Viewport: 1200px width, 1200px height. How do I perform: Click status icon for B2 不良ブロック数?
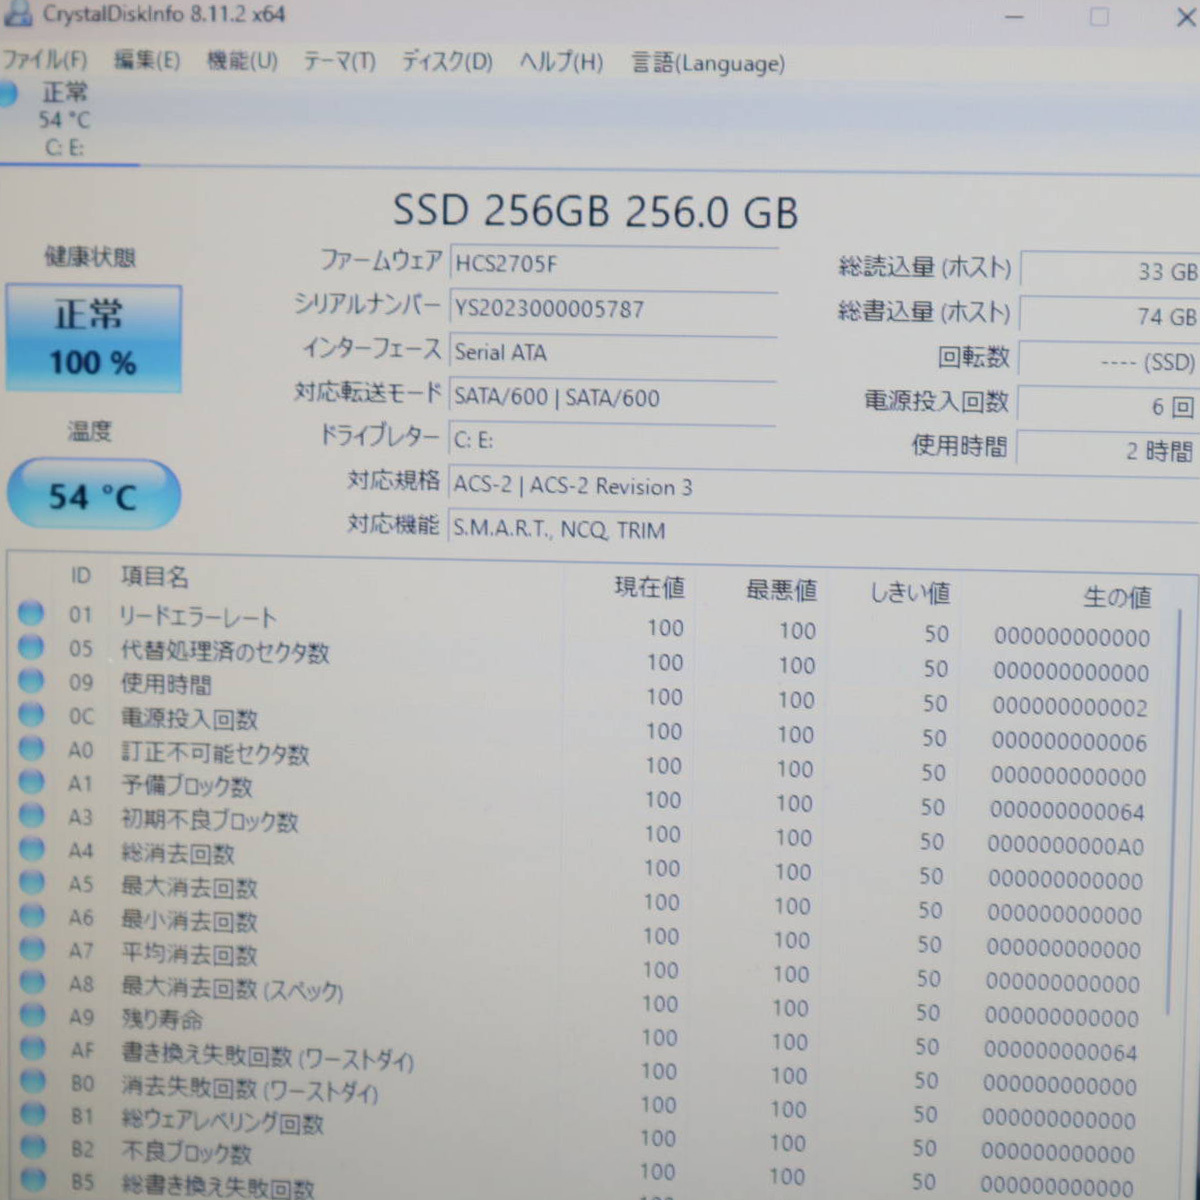click(33, 1147)
